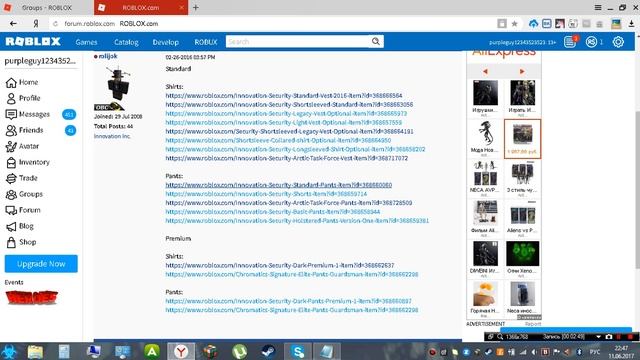
Task: Open Dark-Premium-1 shirt link
Action: (x=280, y=265)
